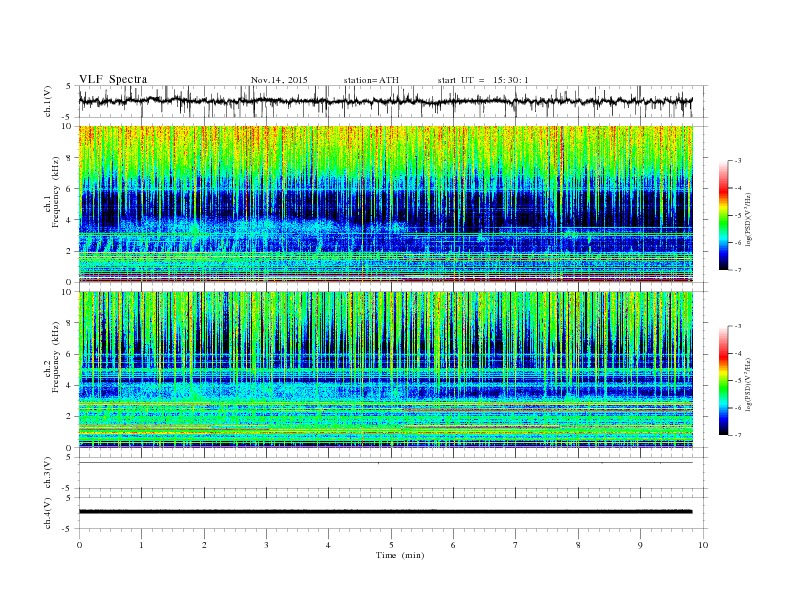Click the 'station=ATH' label
This screenshot has width=792, height=612.
pos(371,80)
